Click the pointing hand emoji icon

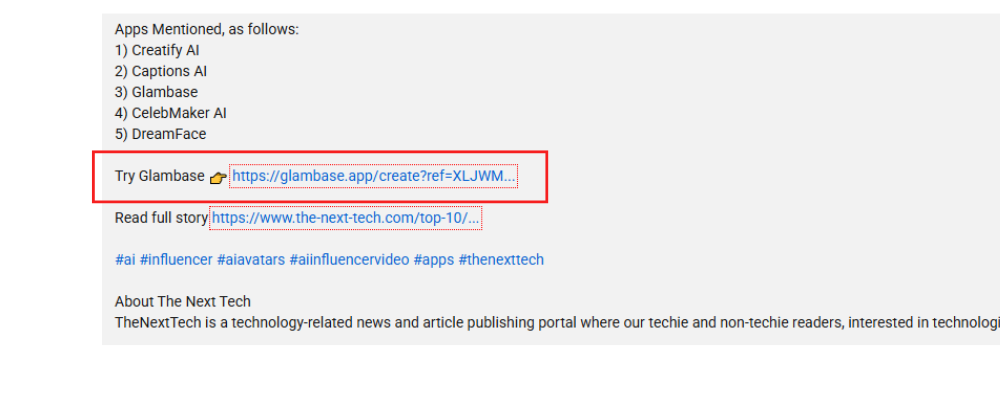218,178
